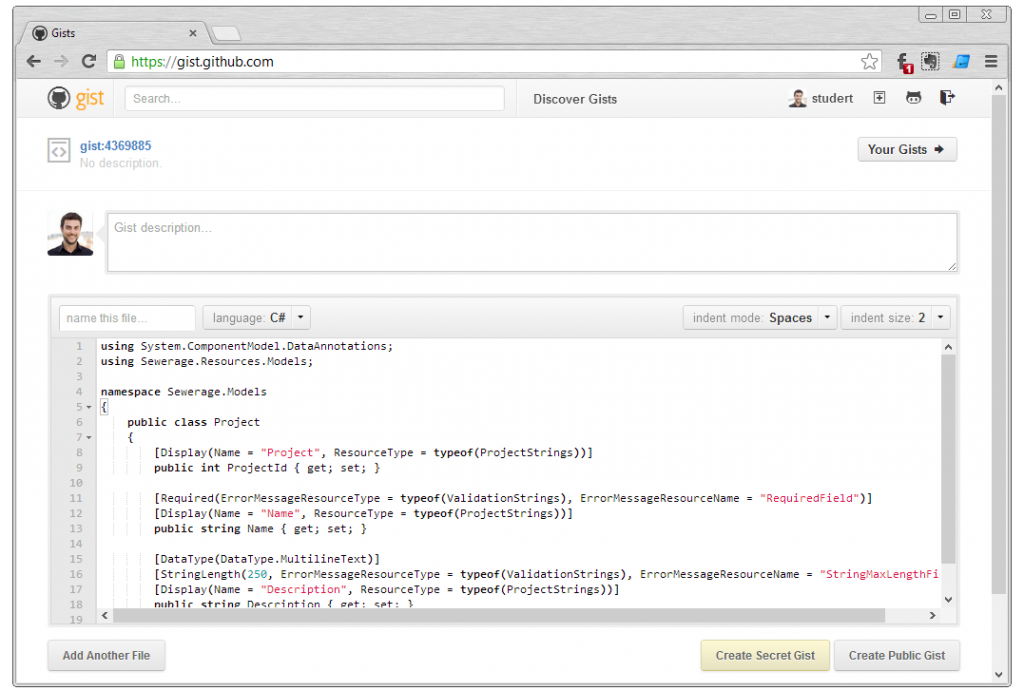Open the Chrome hamburger menu

(991, 61)
